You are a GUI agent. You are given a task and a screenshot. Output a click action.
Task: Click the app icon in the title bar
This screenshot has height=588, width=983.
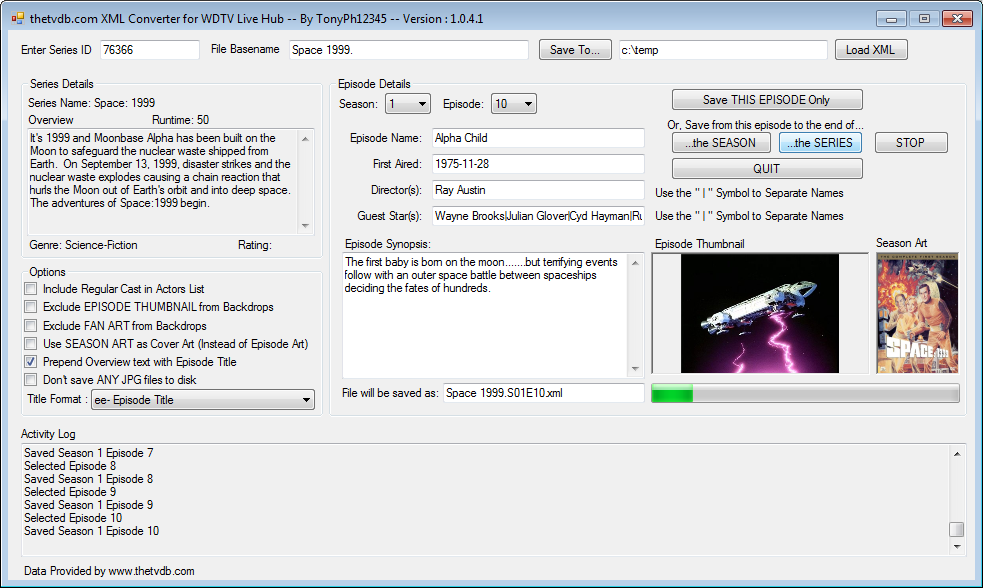[x=18, y=19]
